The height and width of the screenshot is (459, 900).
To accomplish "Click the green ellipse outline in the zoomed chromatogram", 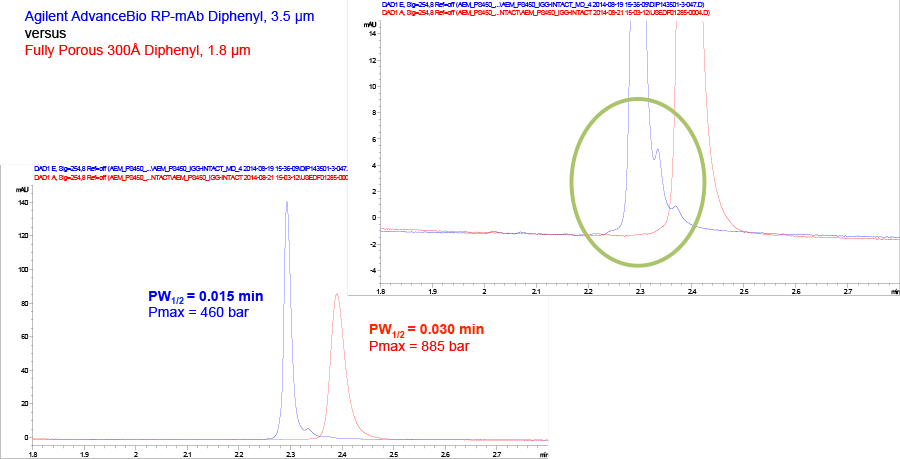I will click(572, 182).
